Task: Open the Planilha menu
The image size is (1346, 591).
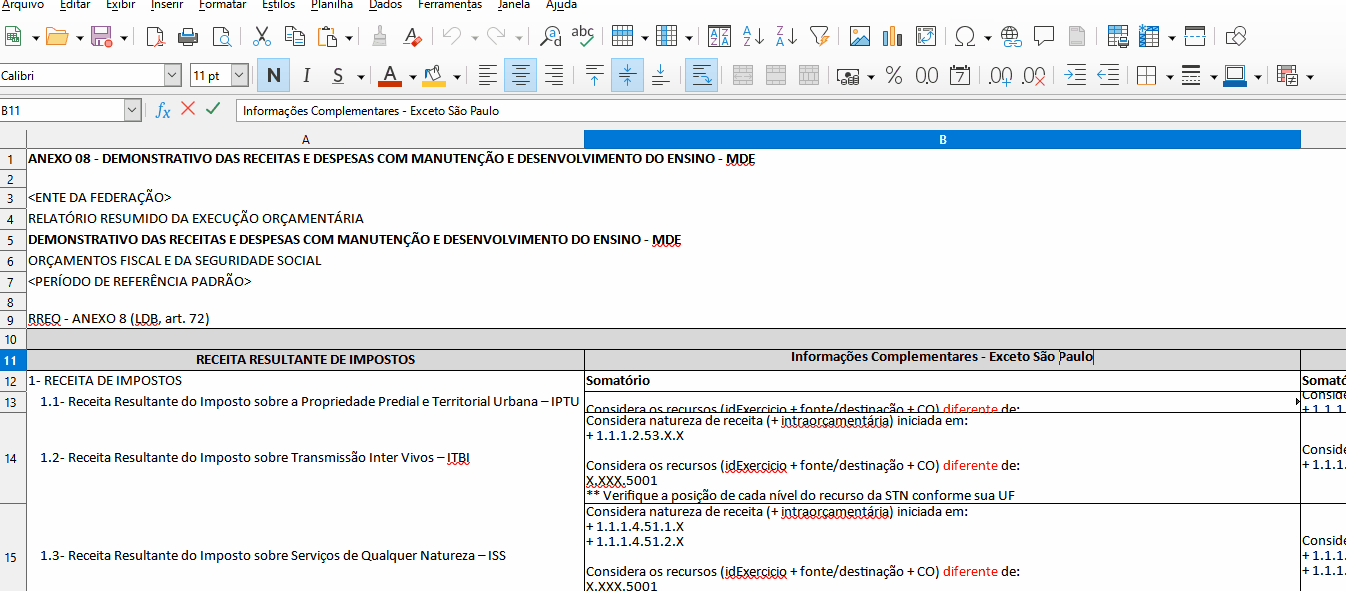Action: pos(332,5)
